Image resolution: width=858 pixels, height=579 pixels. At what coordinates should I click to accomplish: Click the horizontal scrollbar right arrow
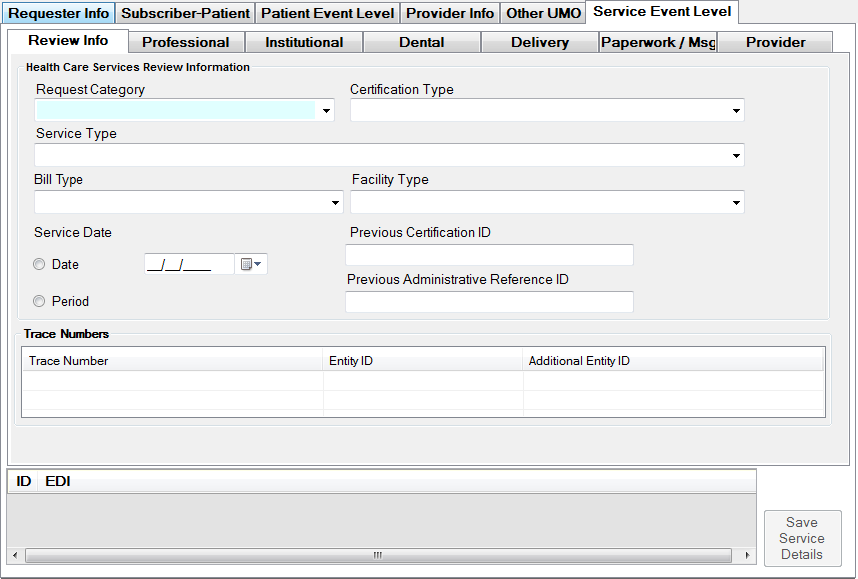[x=748, y=555]
